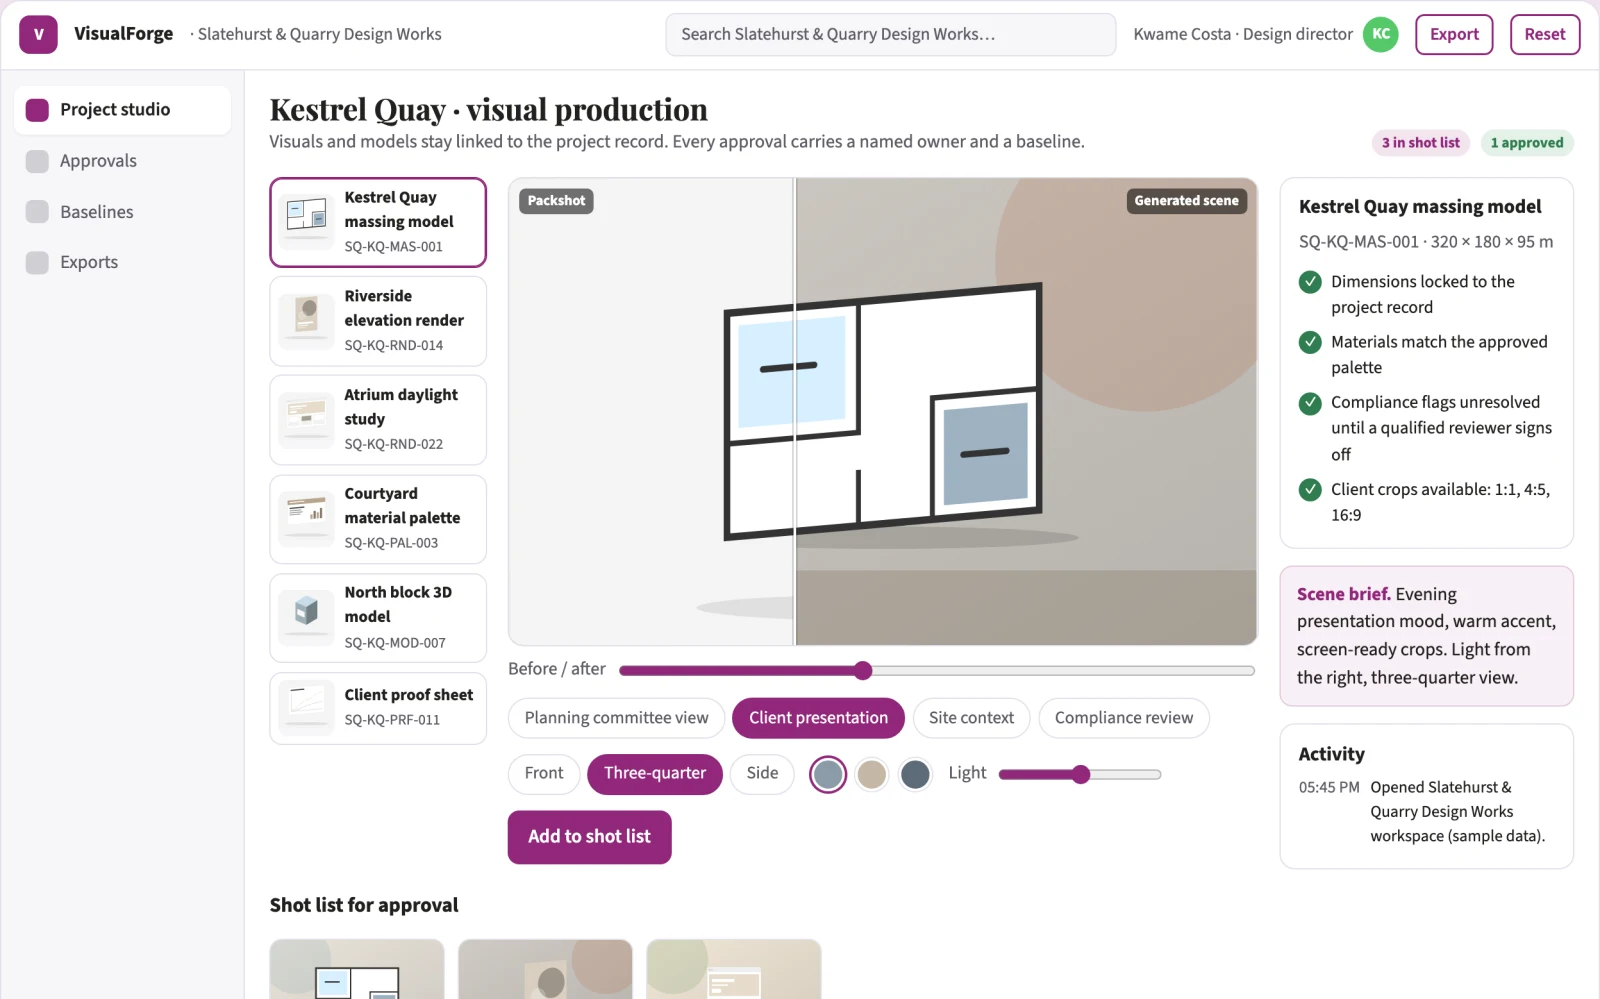Click the Generated scene label
The height and width of the screenshot is (999, 1600).
click(x=1186, y=201)
